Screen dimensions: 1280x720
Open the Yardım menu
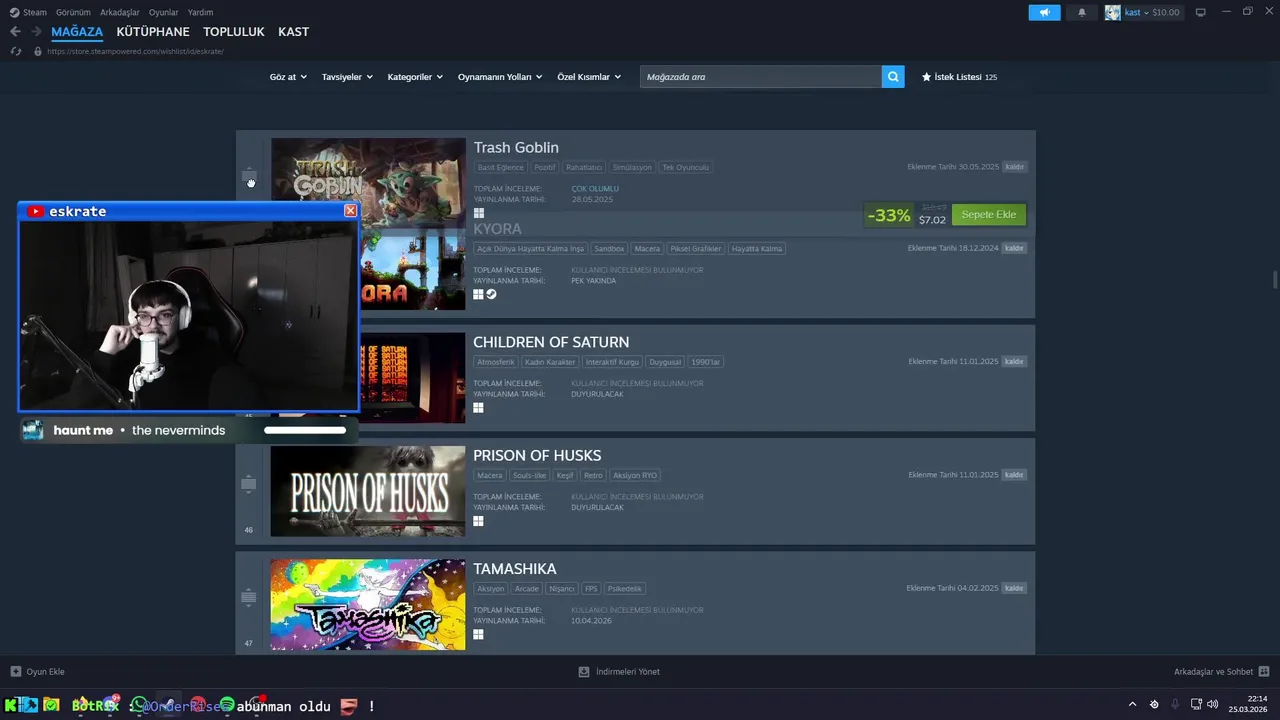[200, 12]
